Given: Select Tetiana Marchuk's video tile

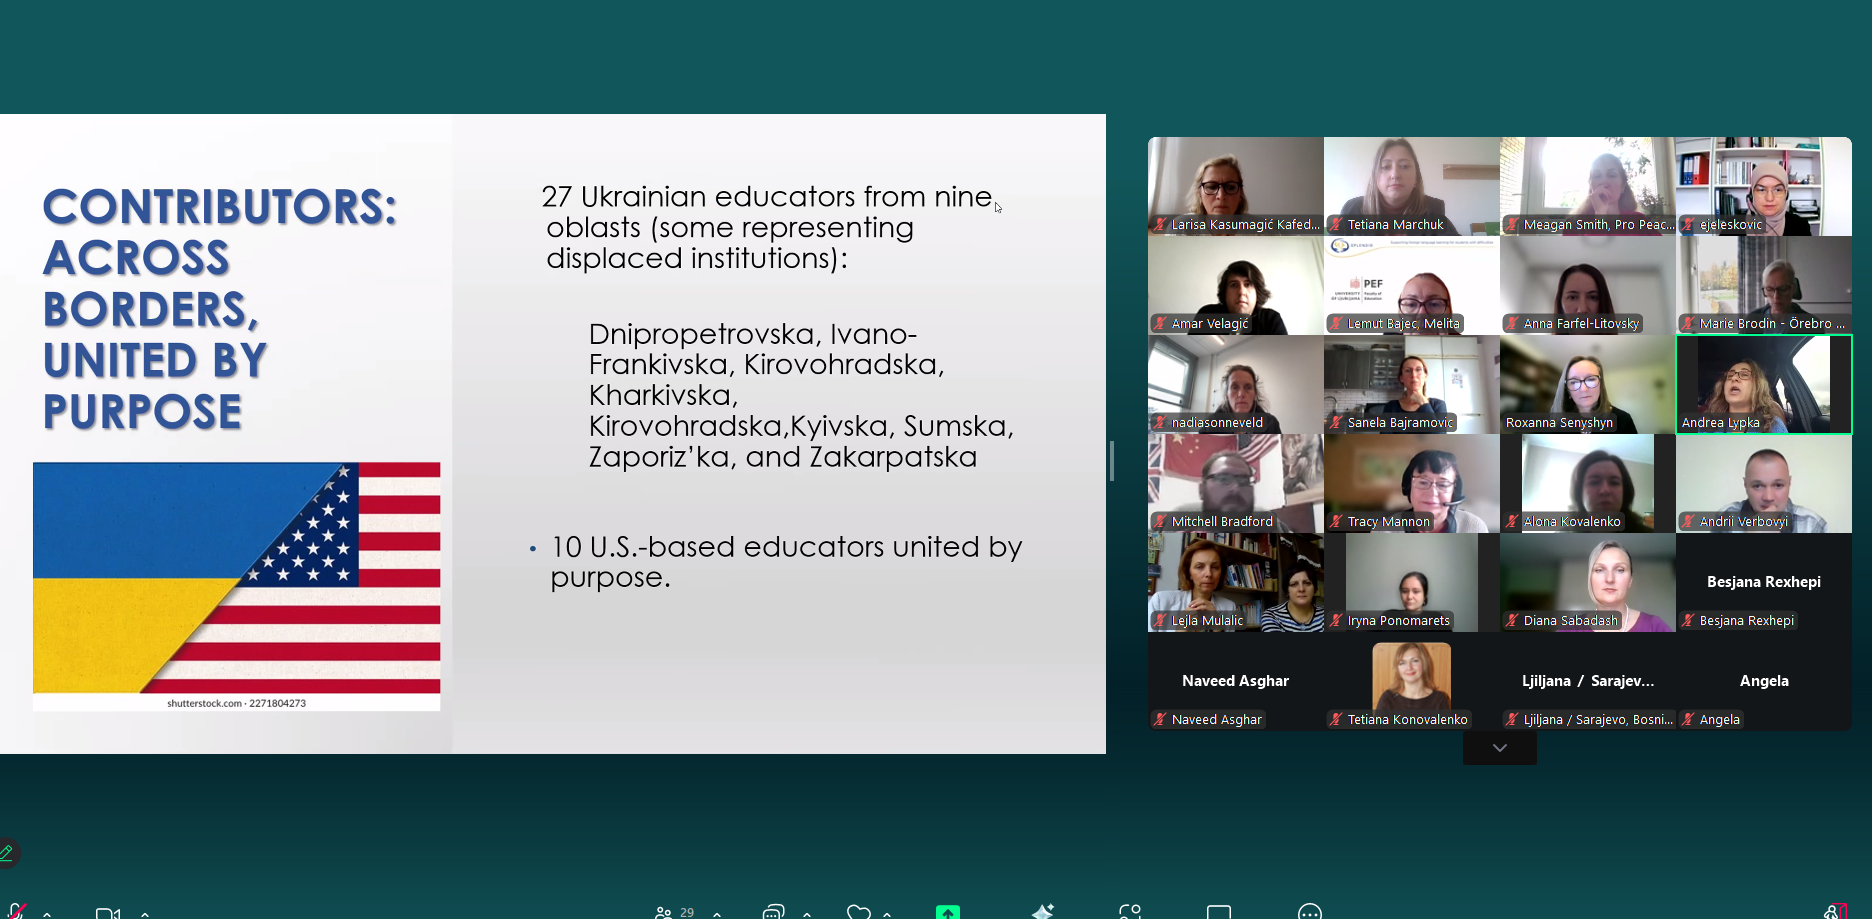Looking at the screenshot, I should [x=1411, y=186].
